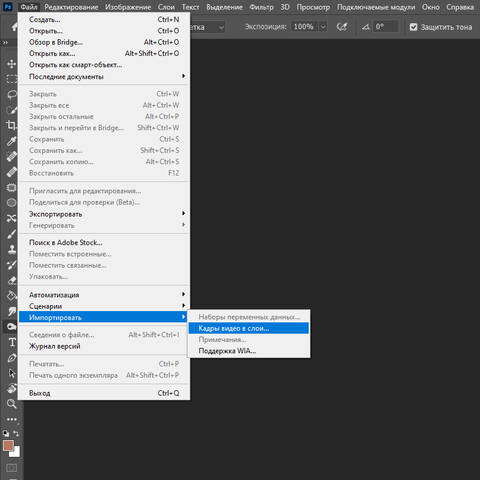Select the Clone Stamp tool

pos(12,249)
